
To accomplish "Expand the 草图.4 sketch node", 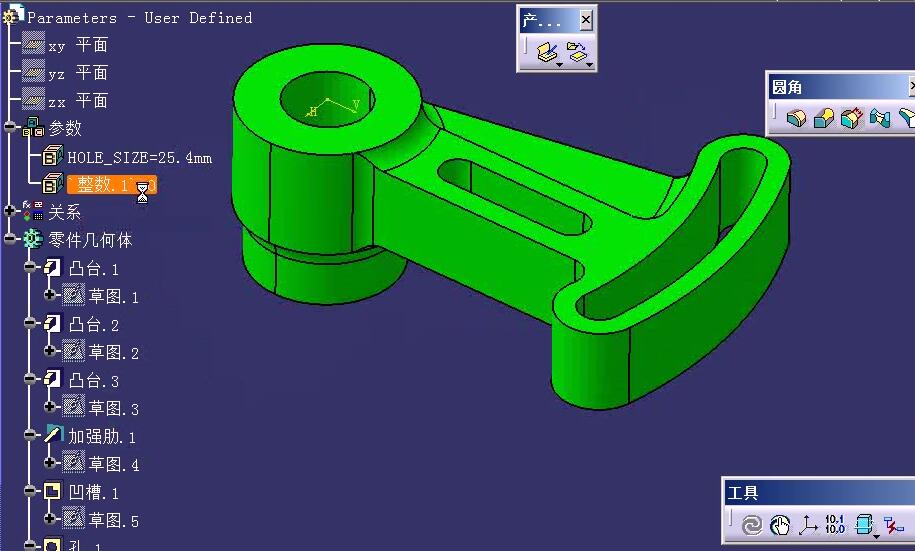I will (x=50, y=462).
